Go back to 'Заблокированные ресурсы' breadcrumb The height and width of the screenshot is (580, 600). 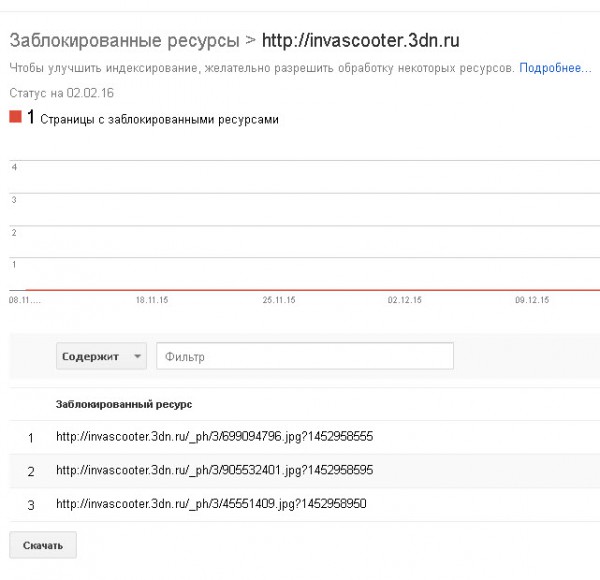(x=124, y=41)
